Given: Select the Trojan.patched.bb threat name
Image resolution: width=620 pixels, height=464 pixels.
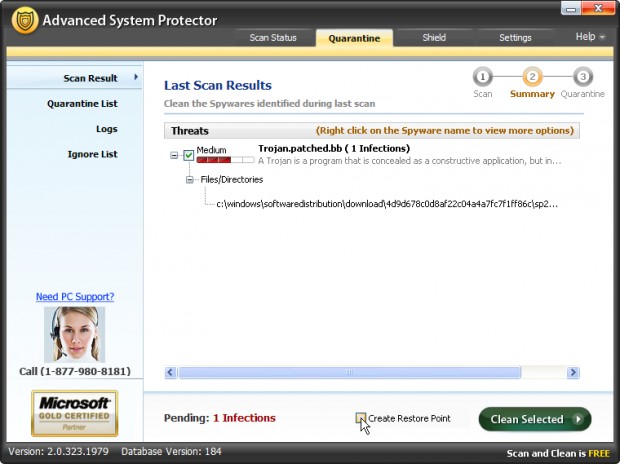Looking at the screenshot, I should 334,148.
